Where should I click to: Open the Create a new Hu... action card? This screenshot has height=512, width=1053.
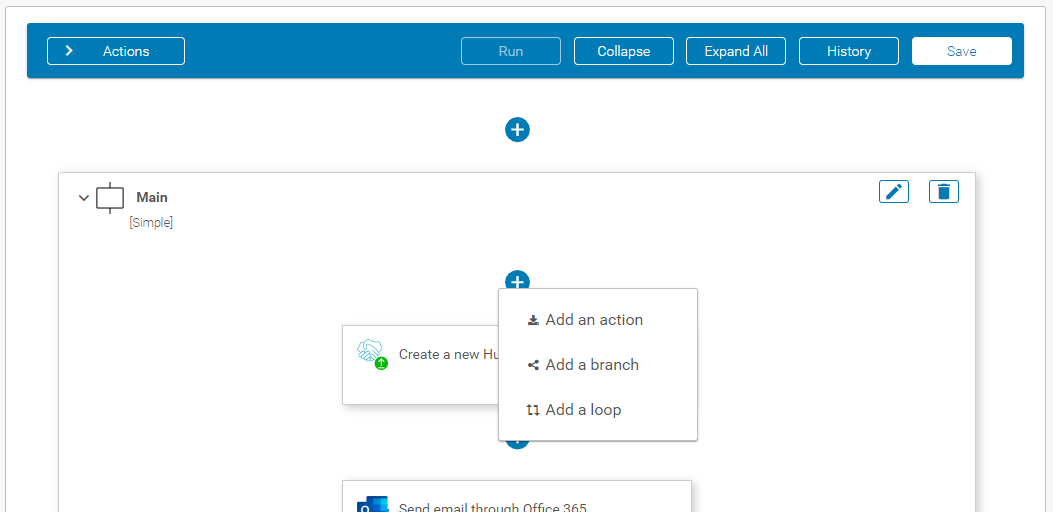click(420, 365)
